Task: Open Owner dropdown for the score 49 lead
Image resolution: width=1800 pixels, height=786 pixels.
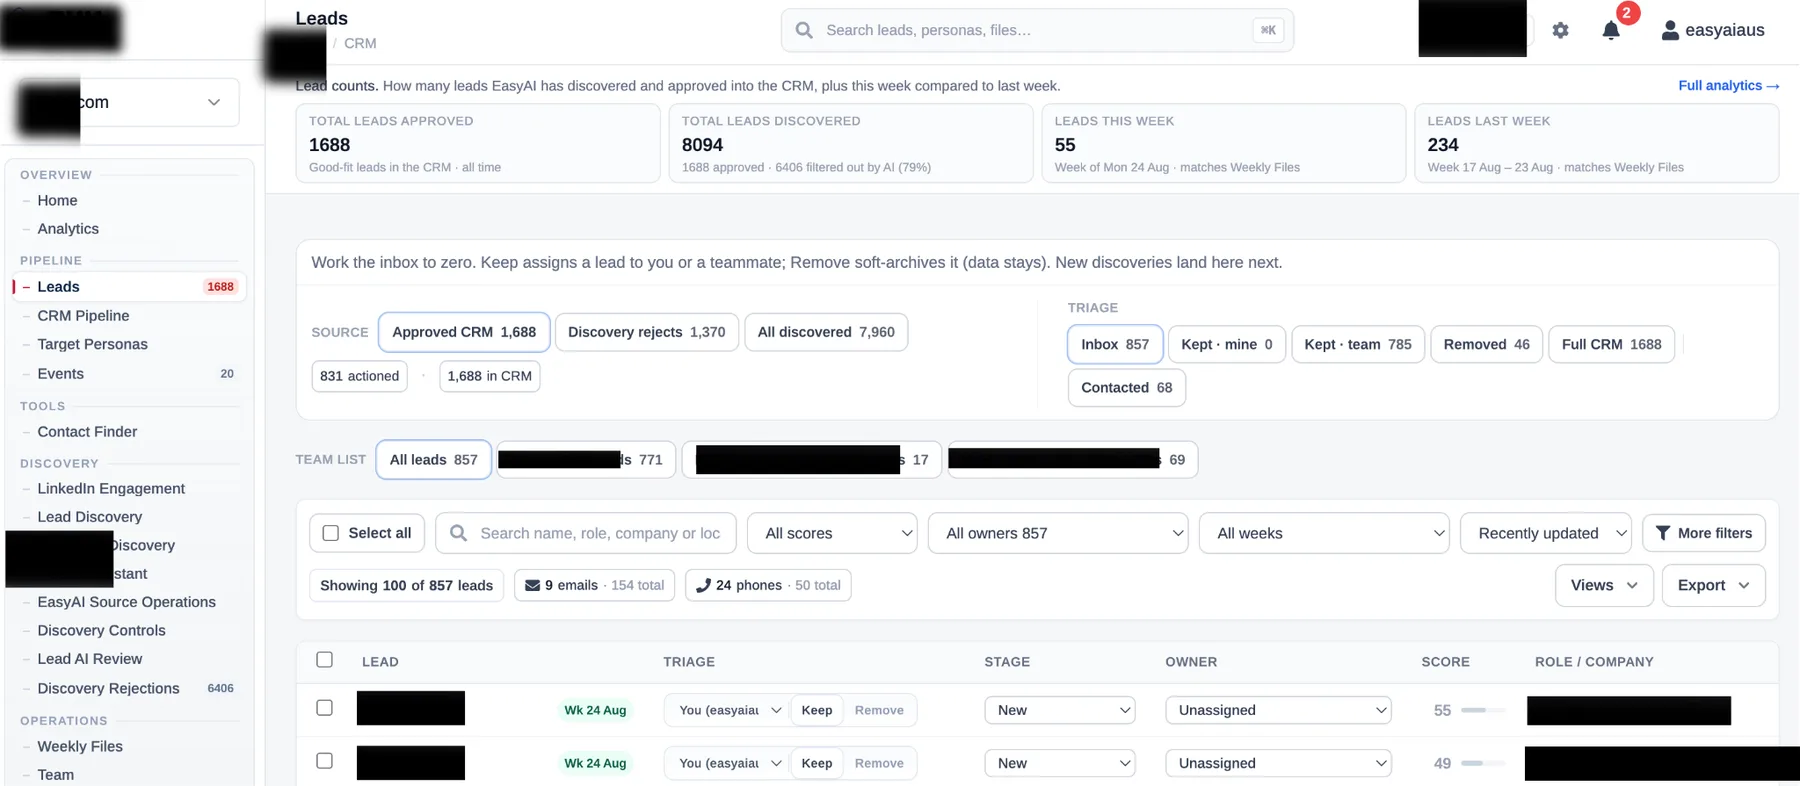Action: (x=1278, y=763)
